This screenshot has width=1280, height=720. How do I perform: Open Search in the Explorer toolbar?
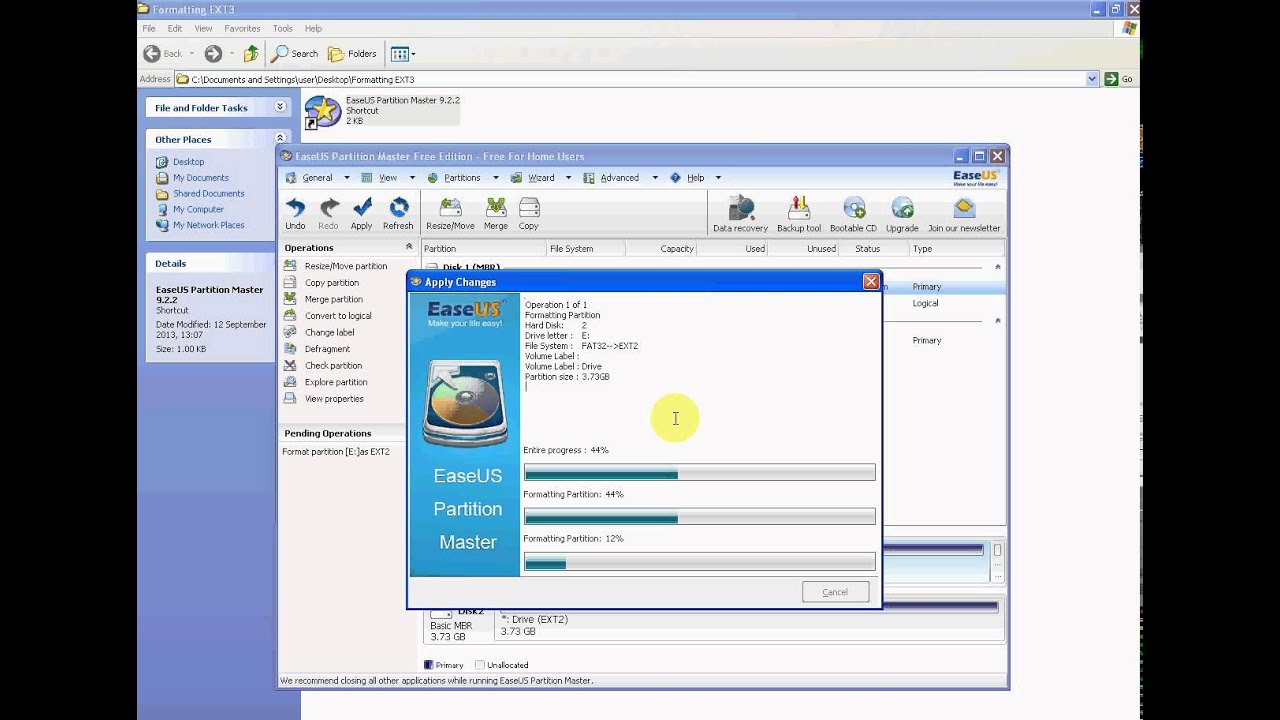point(295,53)
